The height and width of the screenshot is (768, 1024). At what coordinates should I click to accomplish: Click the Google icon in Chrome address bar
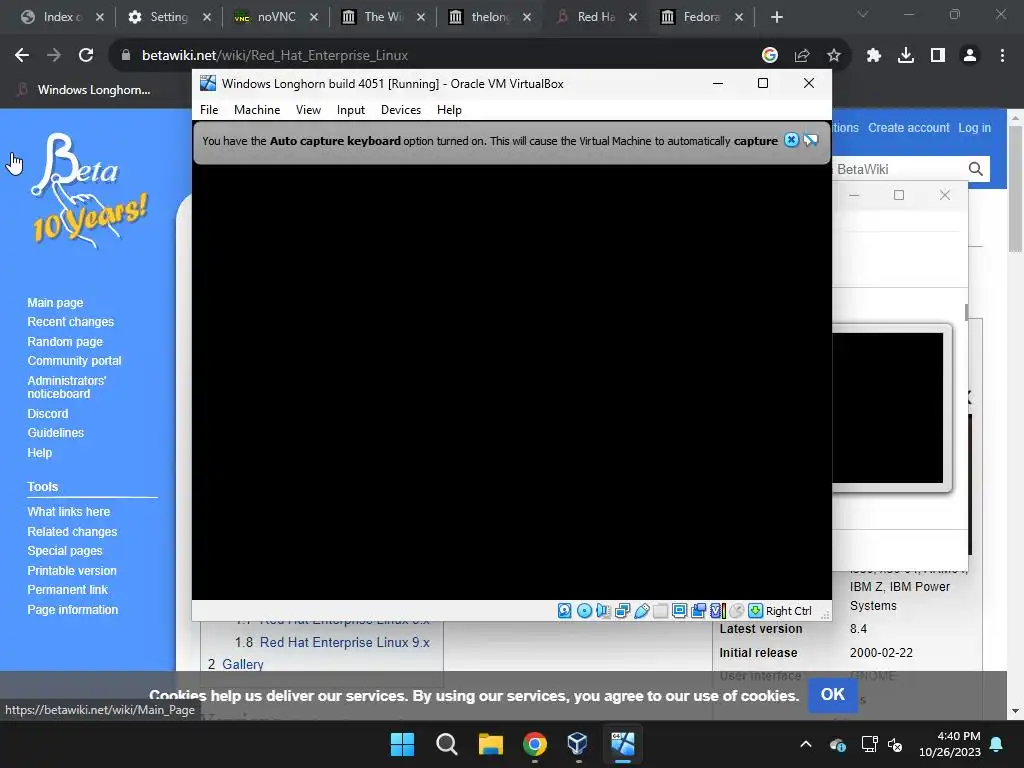[x=770, y=56]
